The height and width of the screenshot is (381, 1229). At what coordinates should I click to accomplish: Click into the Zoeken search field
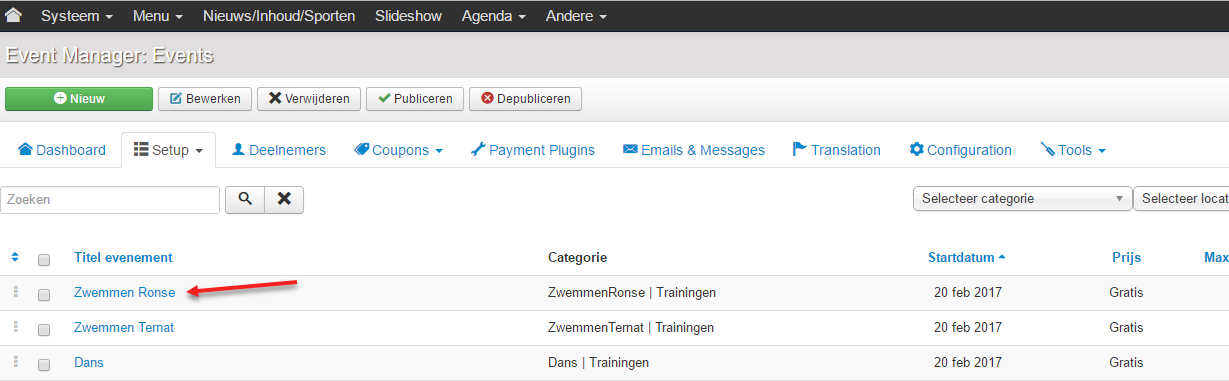[x=110, y=199]
